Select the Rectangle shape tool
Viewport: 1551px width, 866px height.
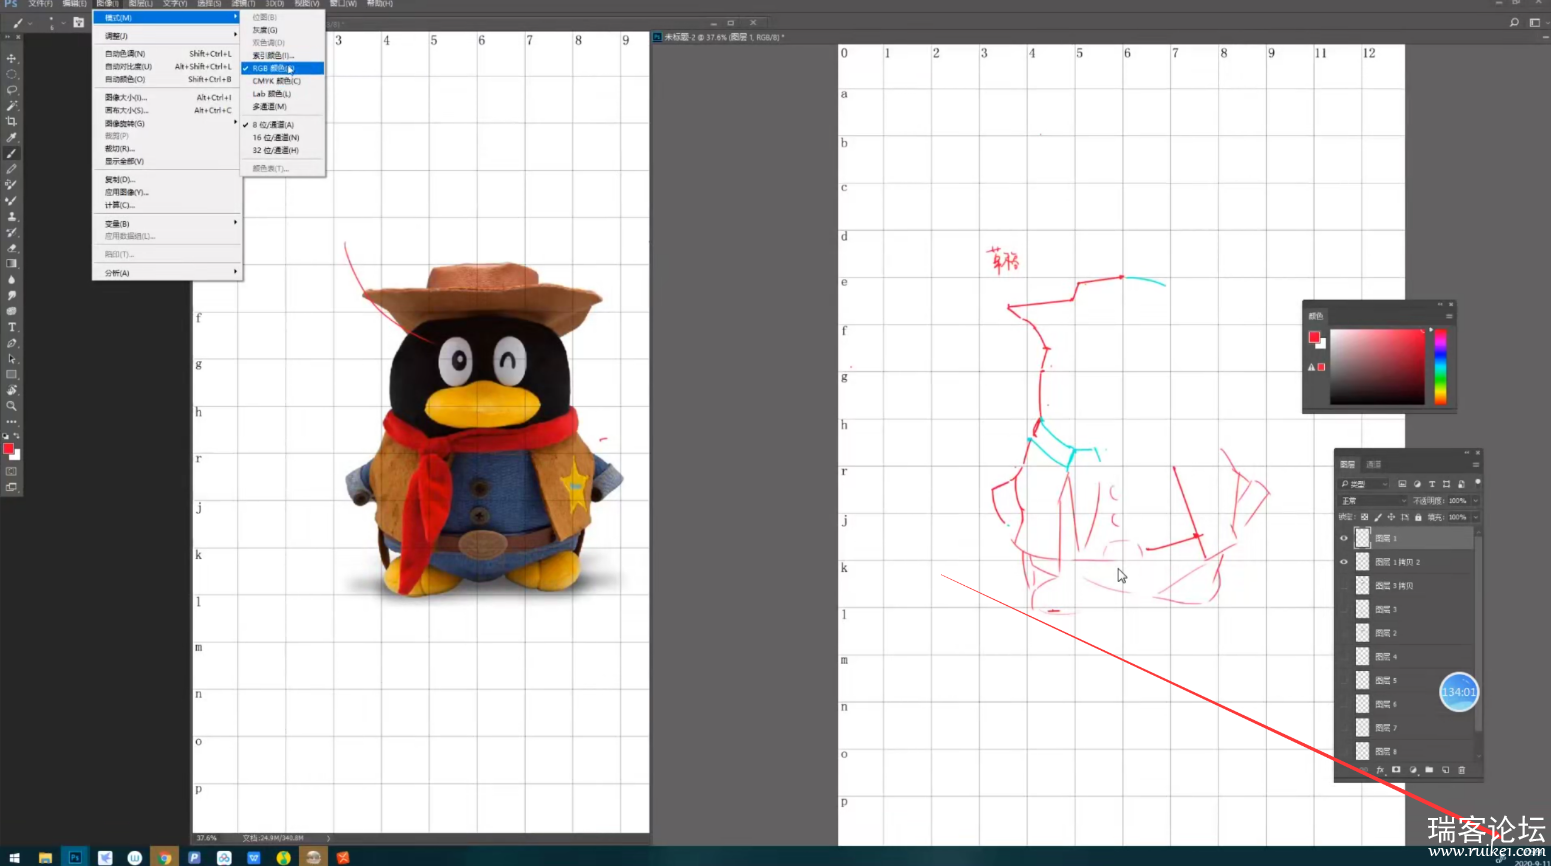pos(12,375)
